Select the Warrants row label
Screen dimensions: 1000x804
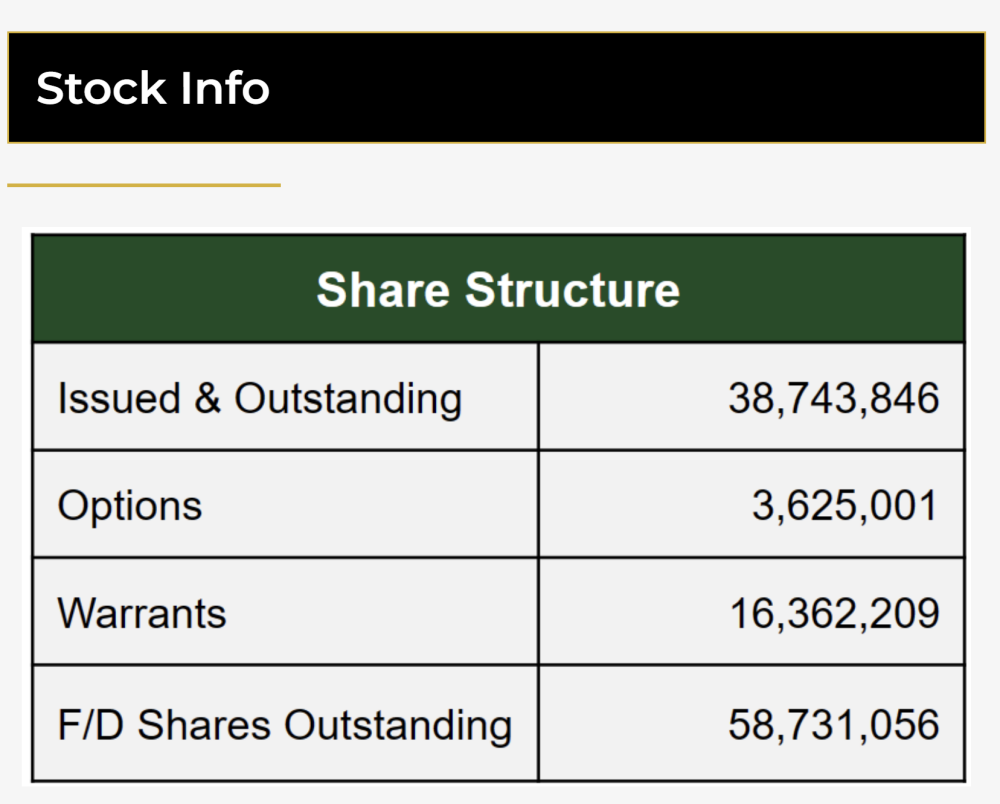click(x=142, y=613)
